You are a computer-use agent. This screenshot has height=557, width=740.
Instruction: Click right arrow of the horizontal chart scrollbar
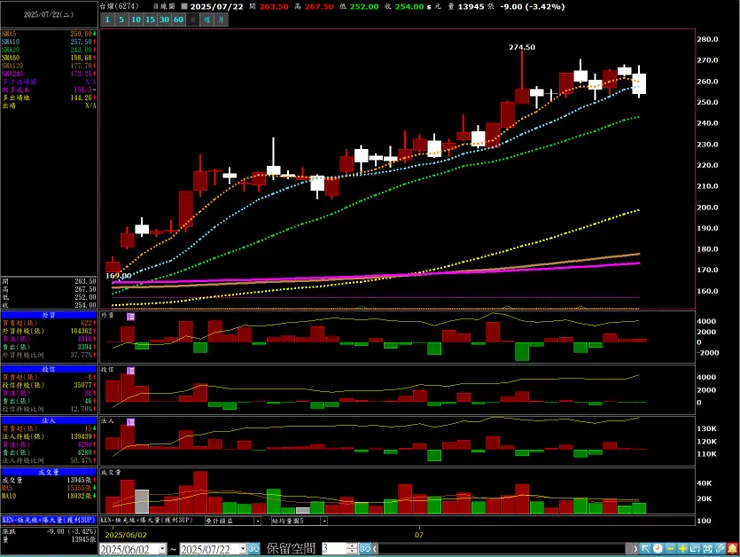pyautogui.click(x=635, y=549)
